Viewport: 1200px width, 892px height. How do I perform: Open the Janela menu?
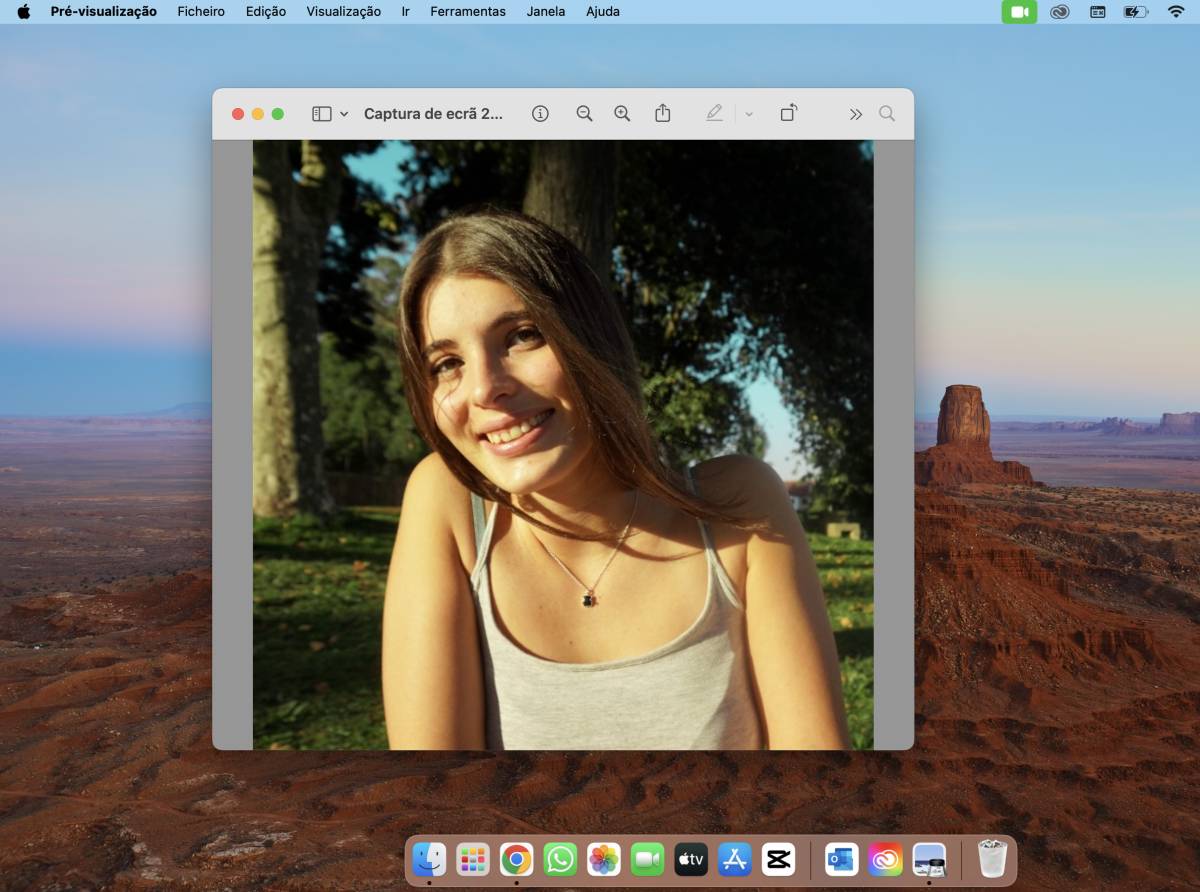pyautogui.click(x=546, y=12)
